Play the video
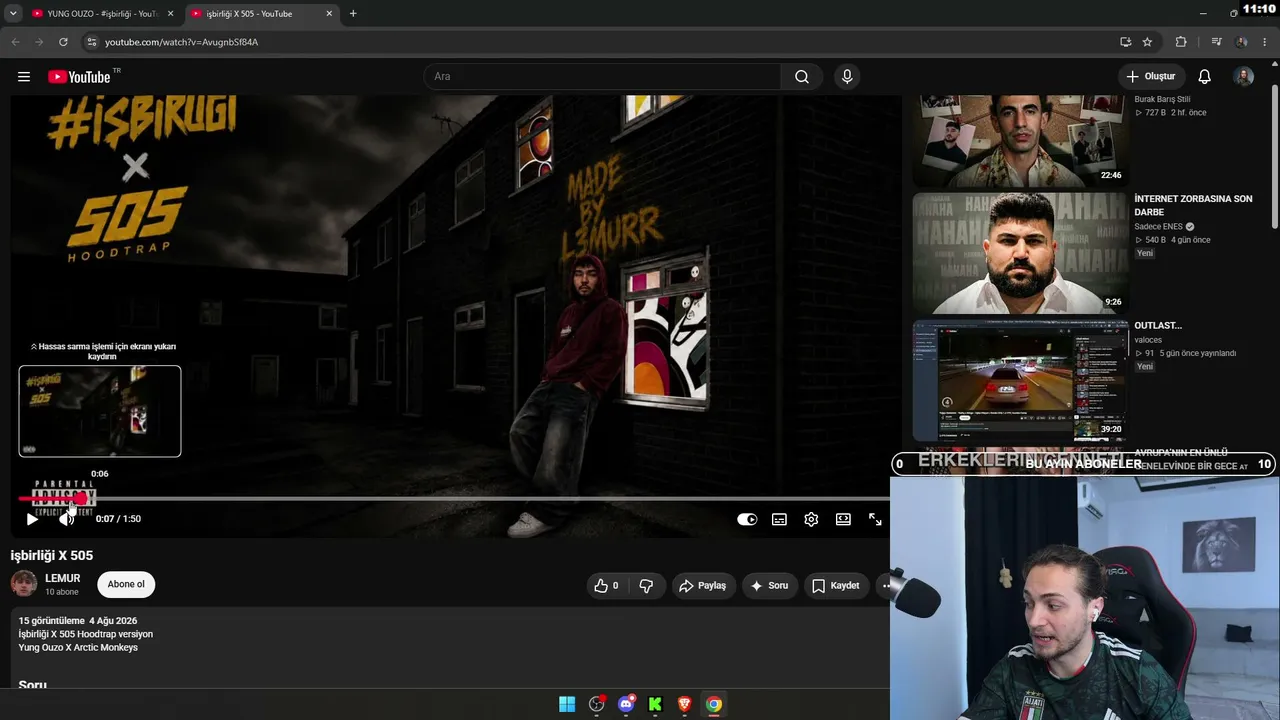 click(32, 519)
